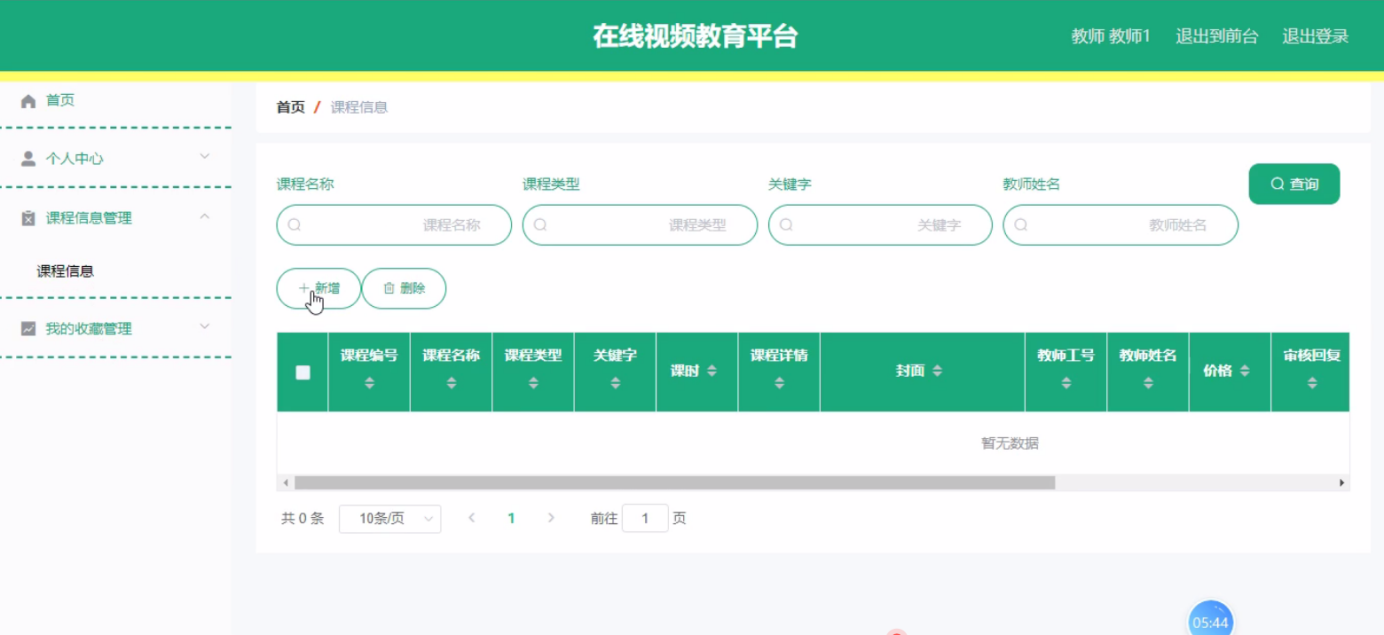Screen dimensions: 1384x635
Task: Collapse the 课程信息管理 menu chevron
Action: pos(204,216)
